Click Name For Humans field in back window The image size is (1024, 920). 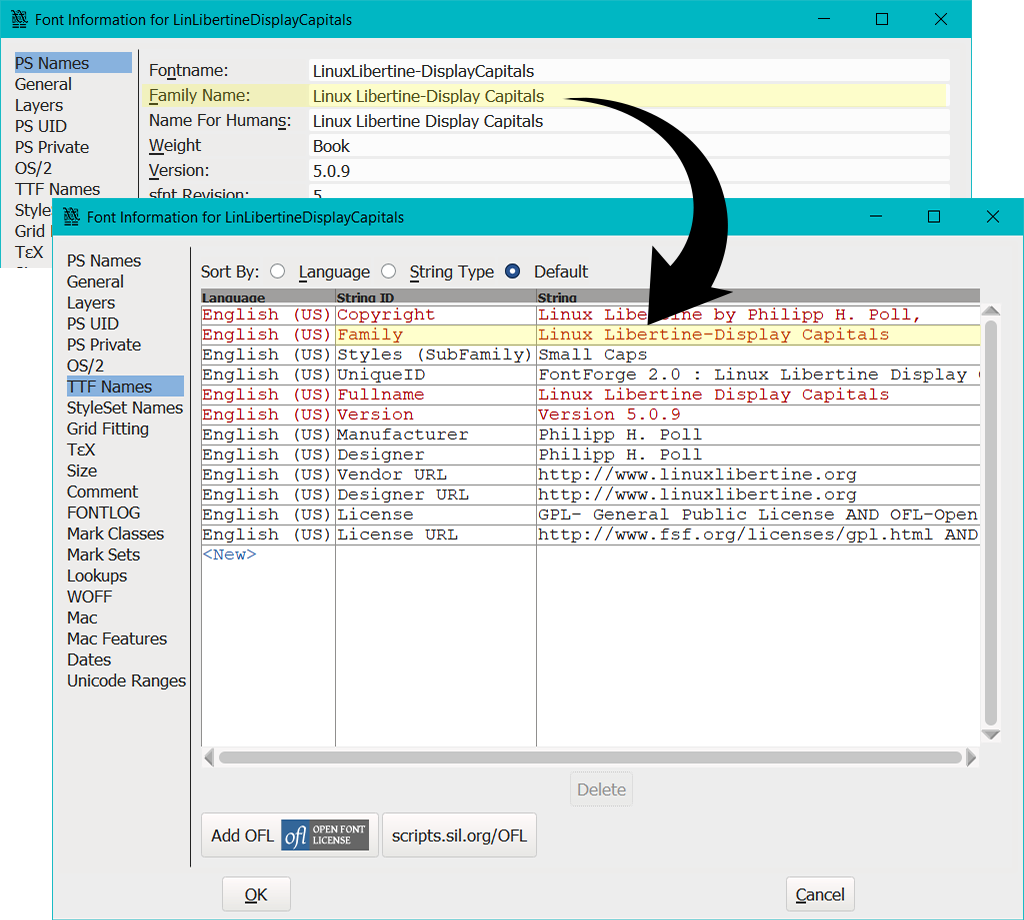click(629, 121)
